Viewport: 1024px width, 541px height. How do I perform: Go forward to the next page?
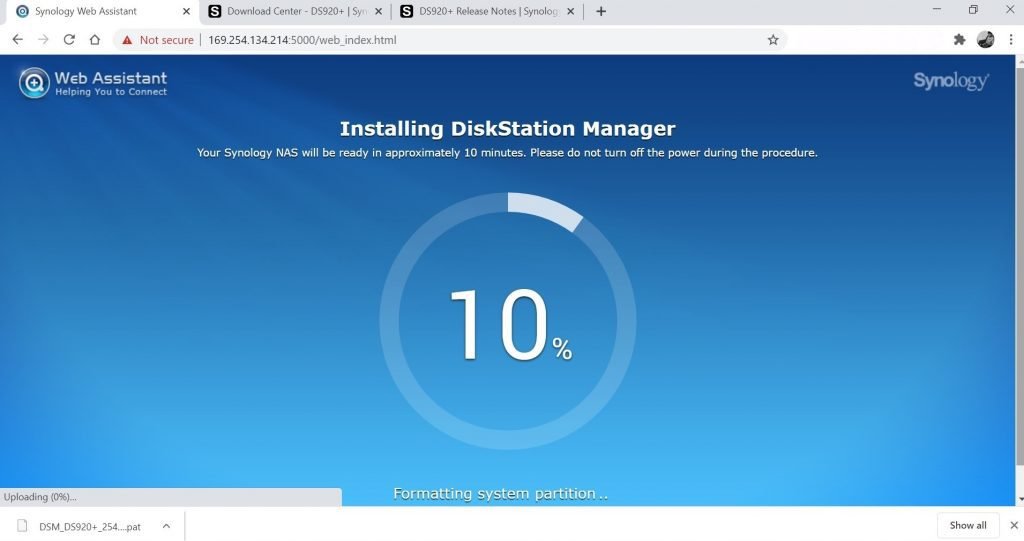43,40
